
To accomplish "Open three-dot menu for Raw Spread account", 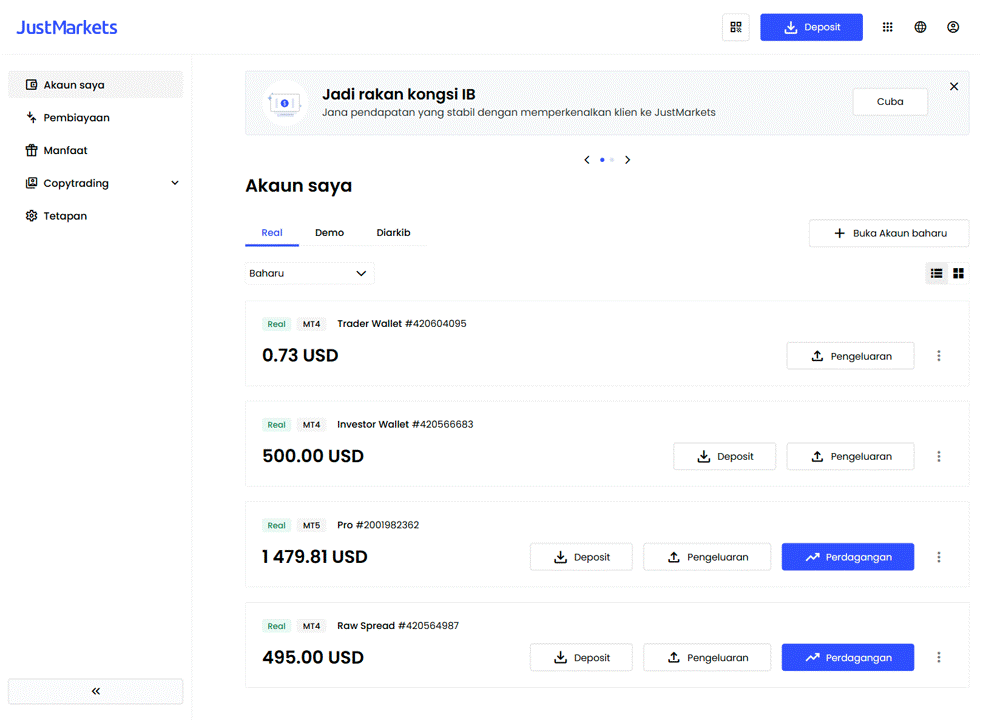I will point(938,658).
